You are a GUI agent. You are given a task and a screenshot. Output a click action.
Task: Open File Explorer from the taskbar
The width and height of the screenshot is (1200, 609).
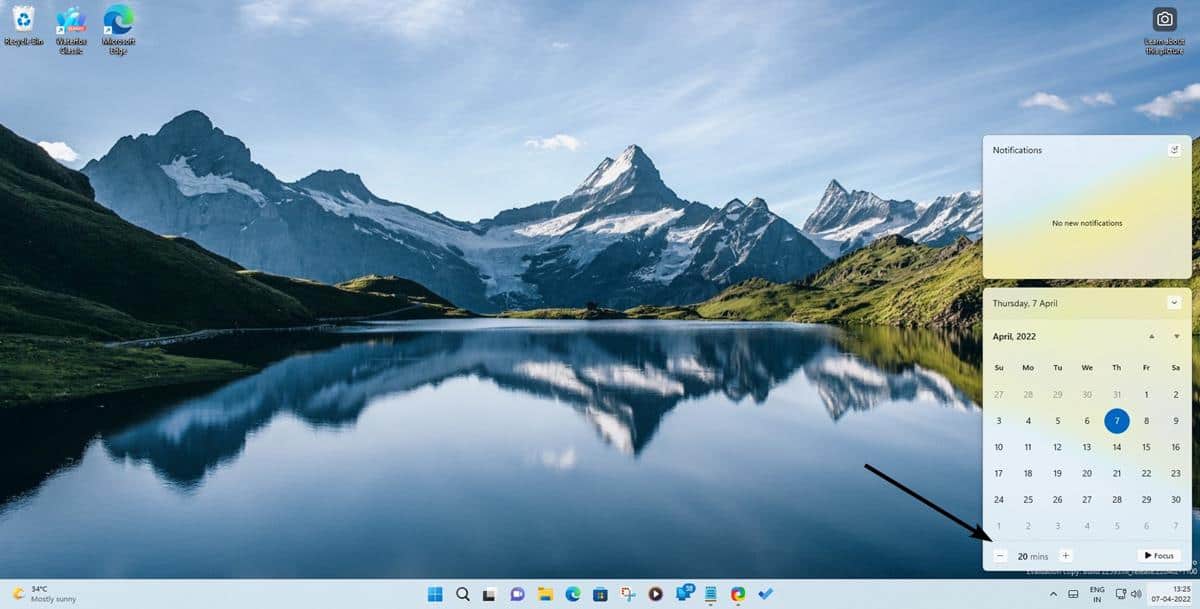coord(545,594)
